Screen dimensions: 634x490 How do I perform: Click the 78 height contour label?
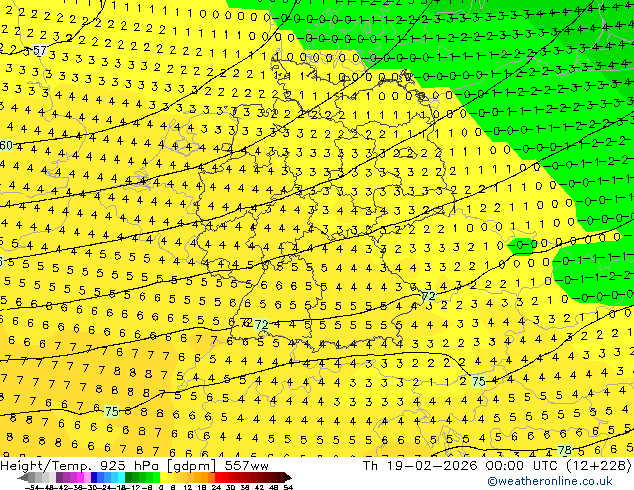point(564,450)
